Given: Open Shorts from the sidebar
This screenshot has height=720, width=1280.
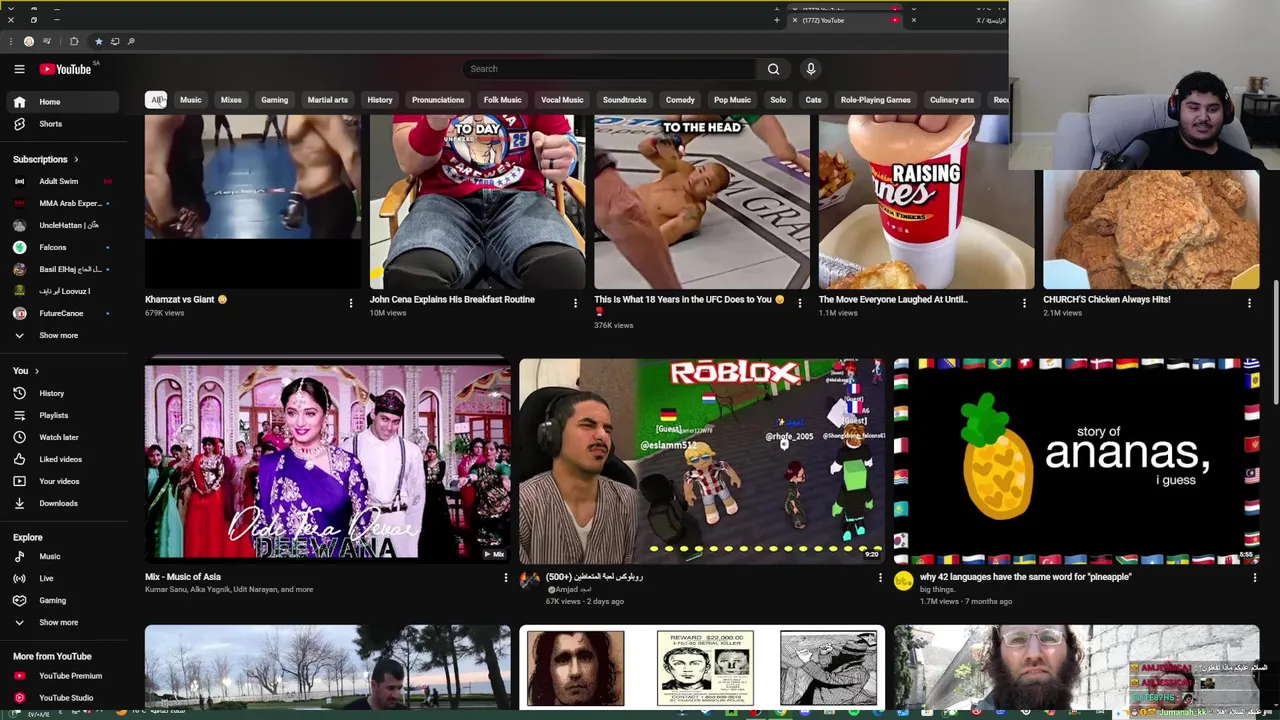Looking at the screenshot, I should click(64, 124).
